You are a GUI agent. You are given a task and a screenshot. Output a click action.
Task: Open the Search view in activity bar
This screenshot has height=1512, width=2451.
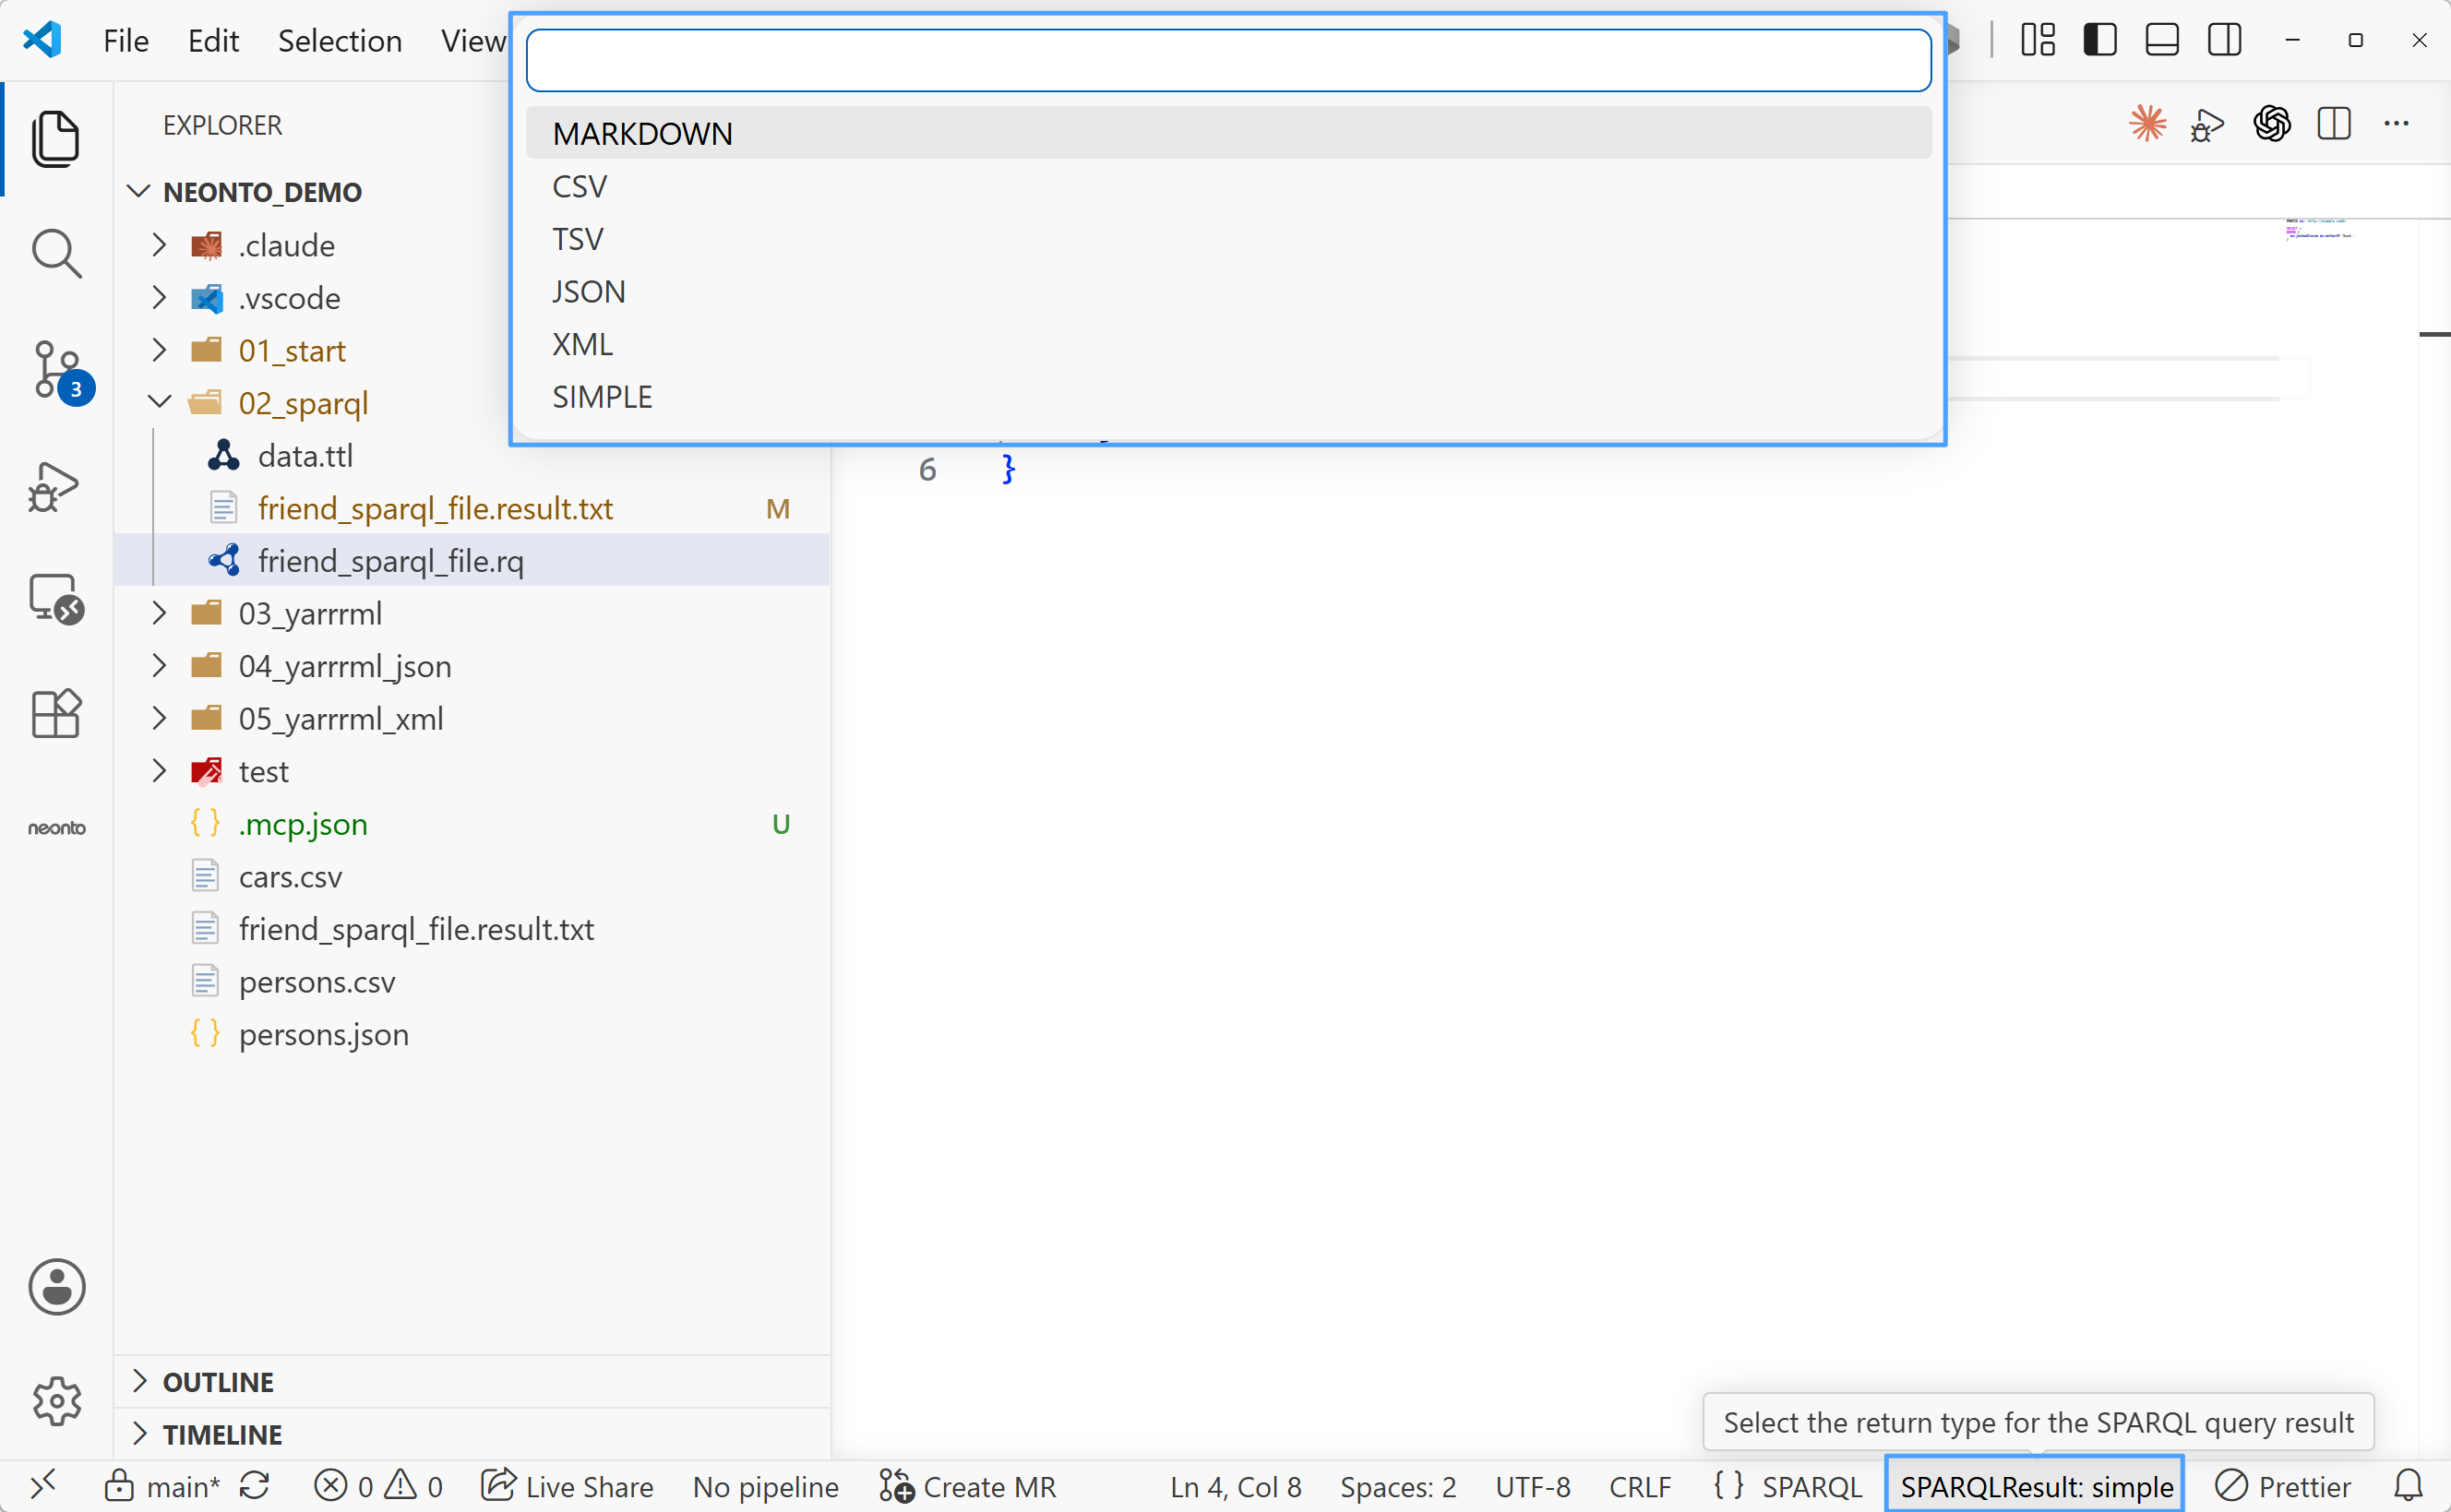tap(56, 254)
